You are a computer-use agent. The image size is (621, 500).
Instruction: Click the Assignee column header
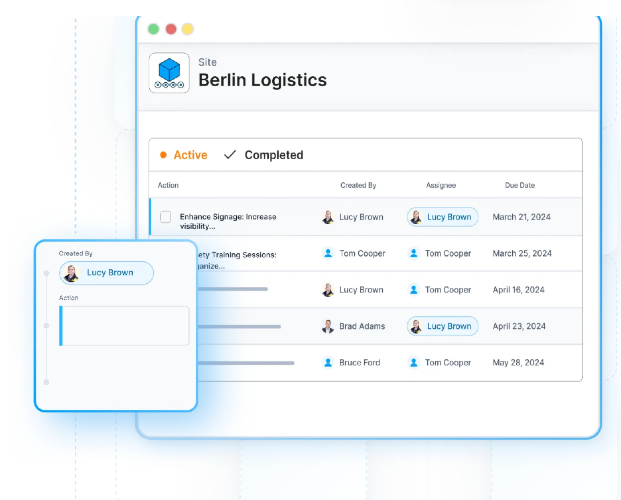click(441, 185)
